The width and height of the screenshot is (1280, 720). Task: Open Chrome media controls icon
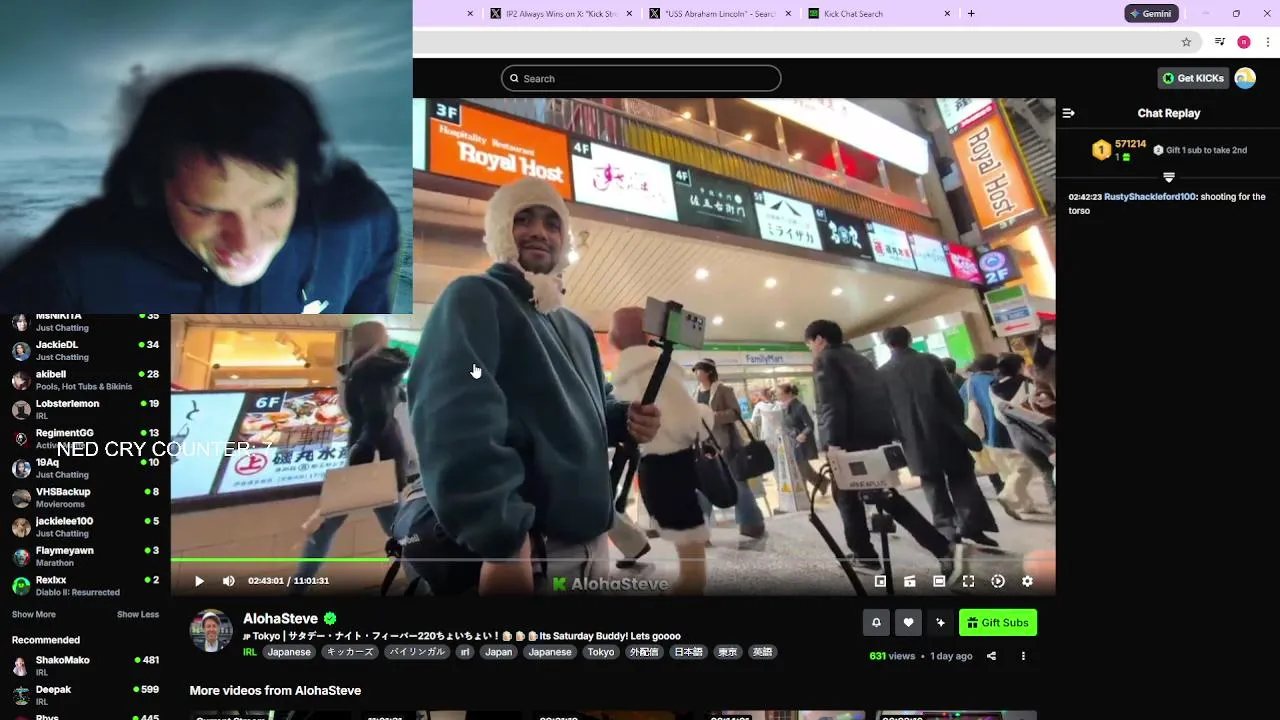coord(1219,42)
